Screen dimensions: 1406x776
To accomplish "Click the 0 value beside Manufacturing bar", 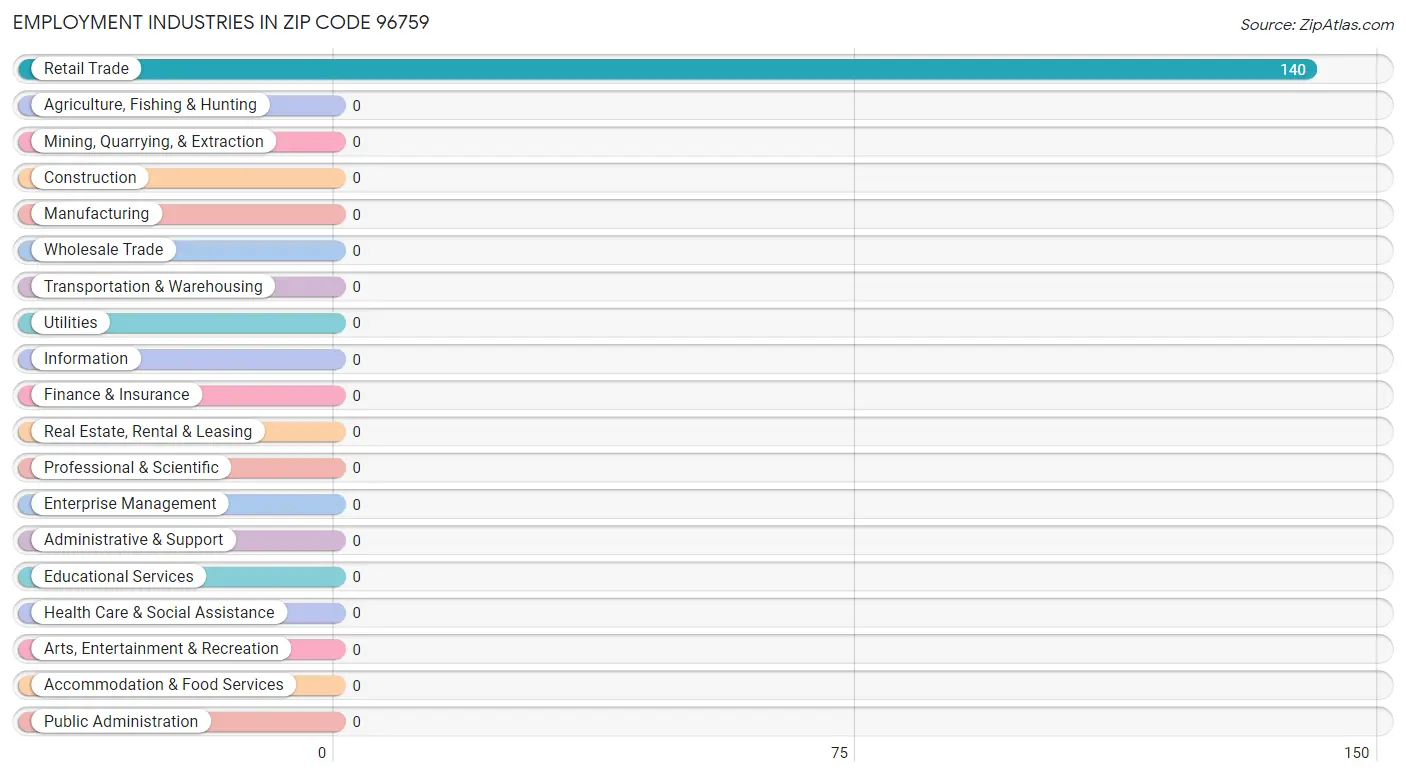I will (x=356, y=215).
